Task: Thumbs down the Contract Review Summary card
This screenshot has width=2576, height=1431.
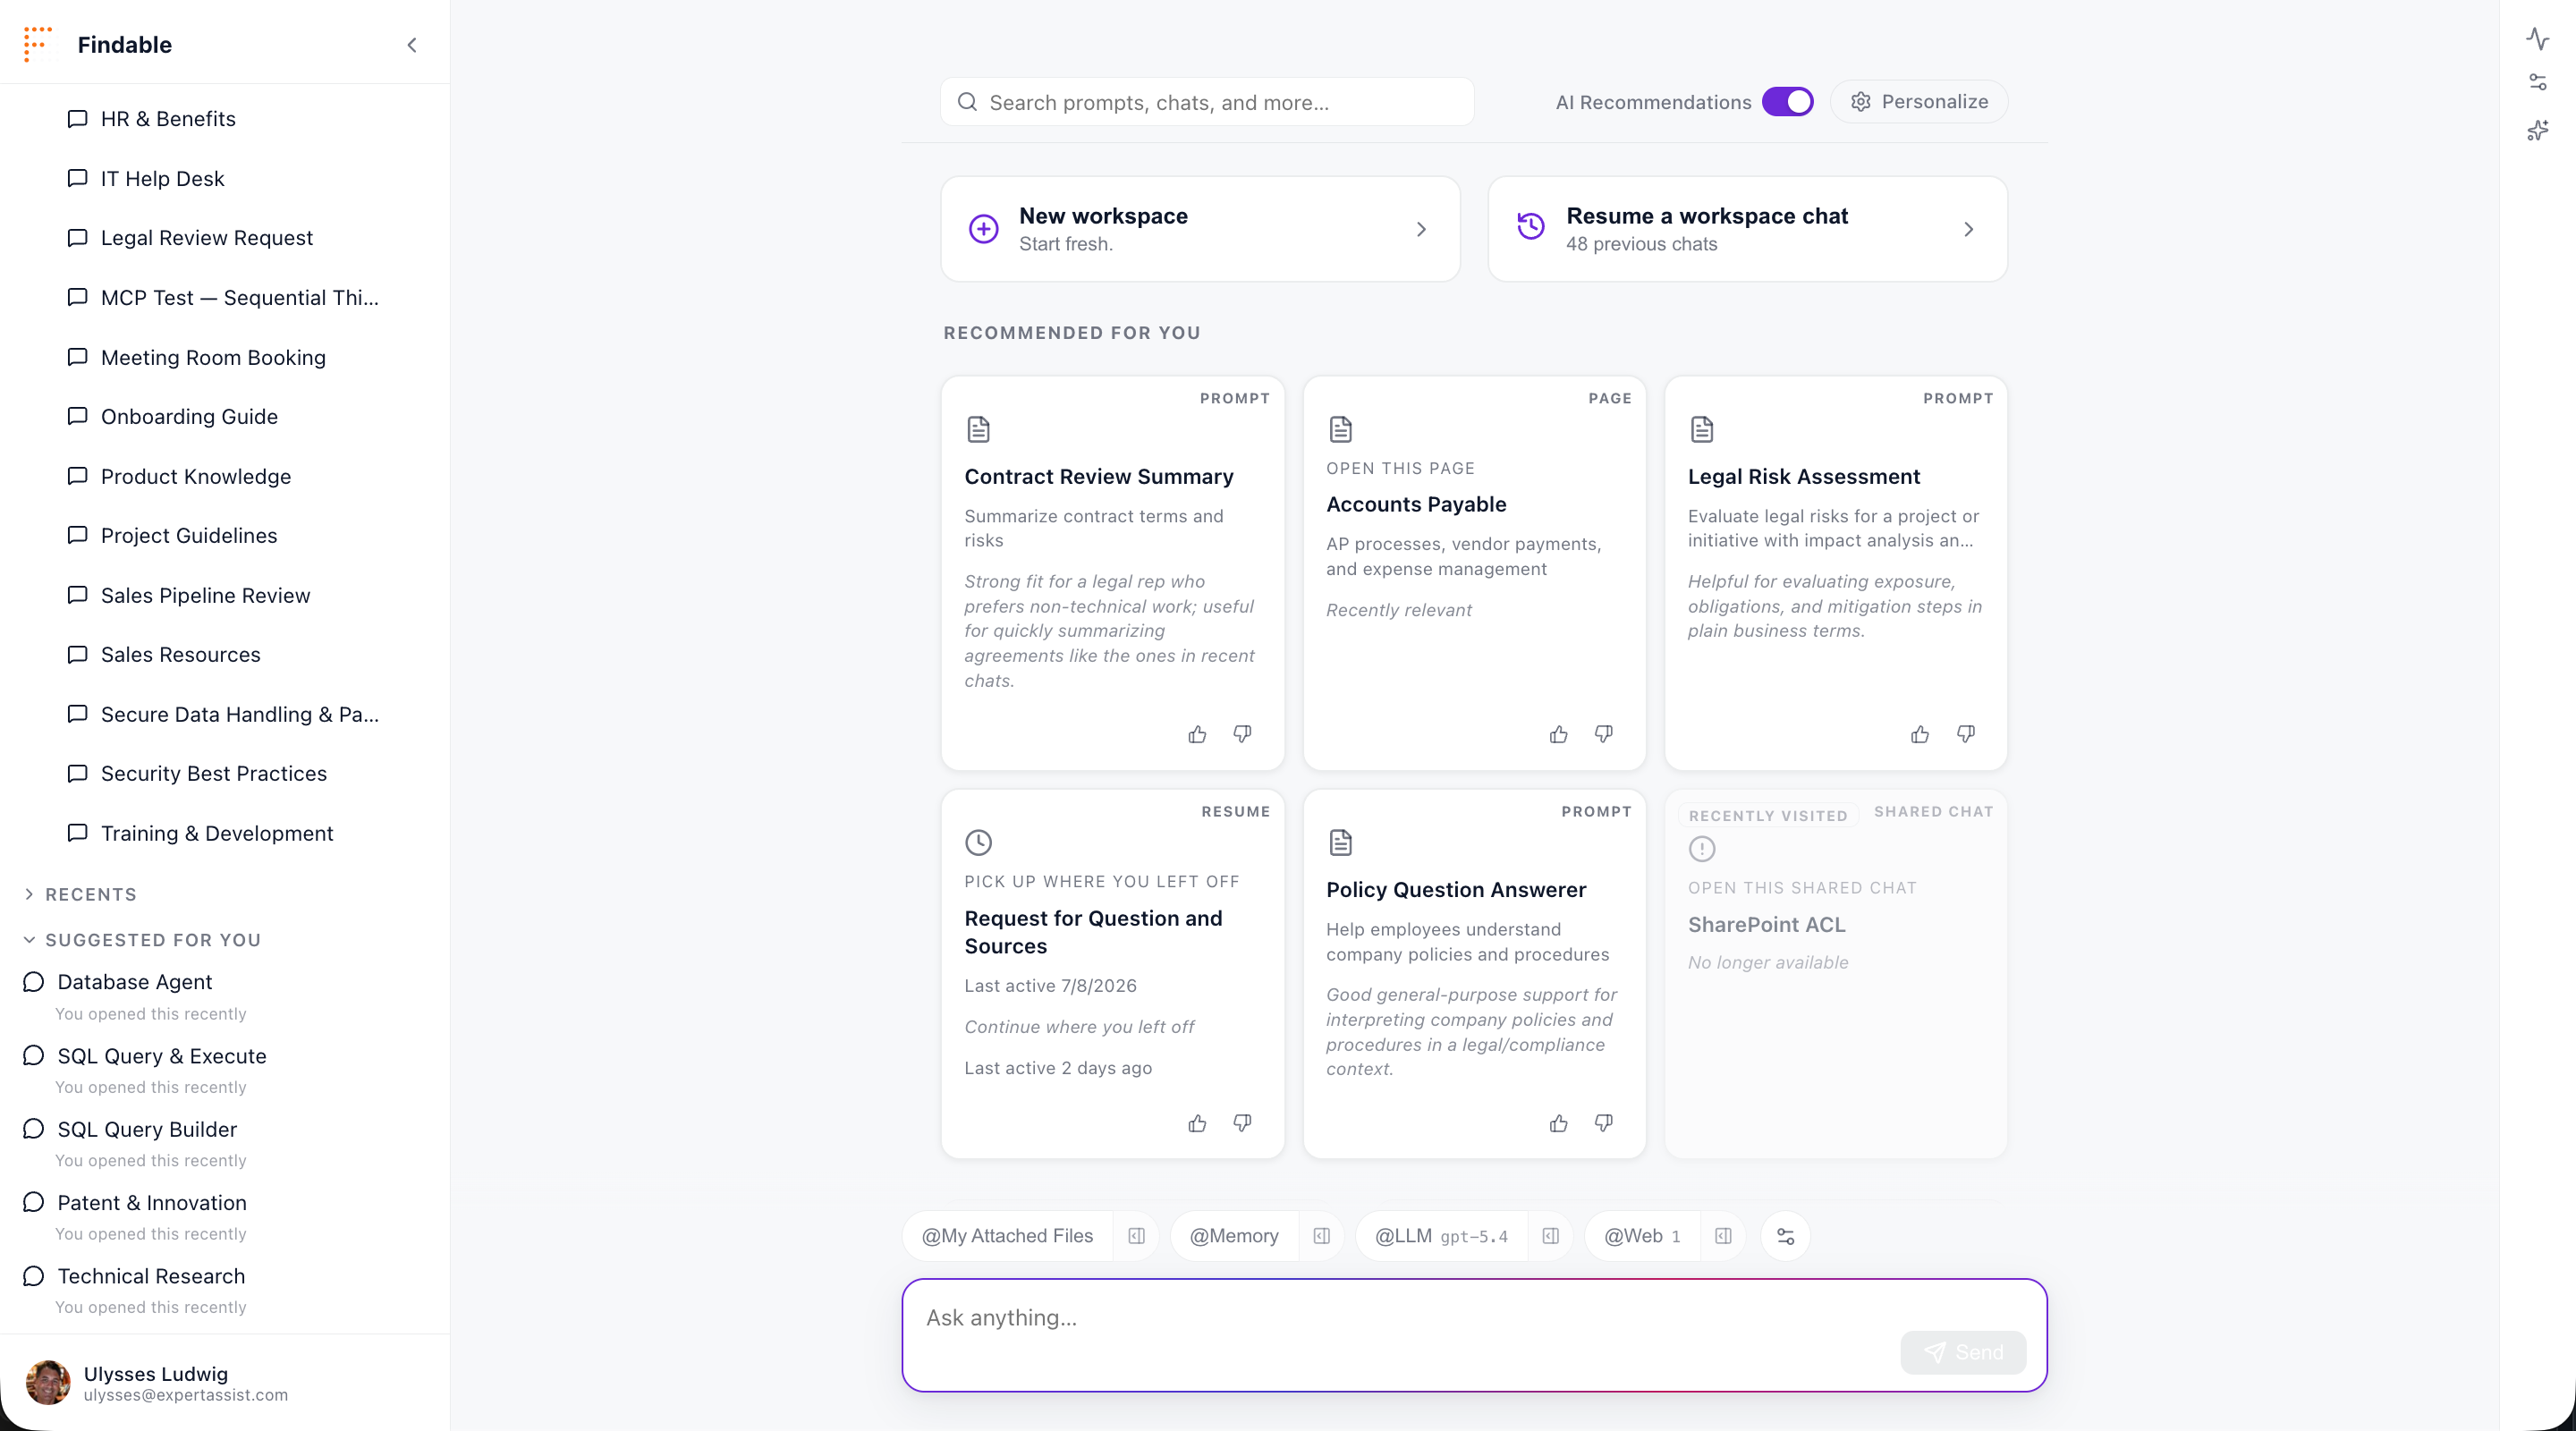Action: (1242, 735)
